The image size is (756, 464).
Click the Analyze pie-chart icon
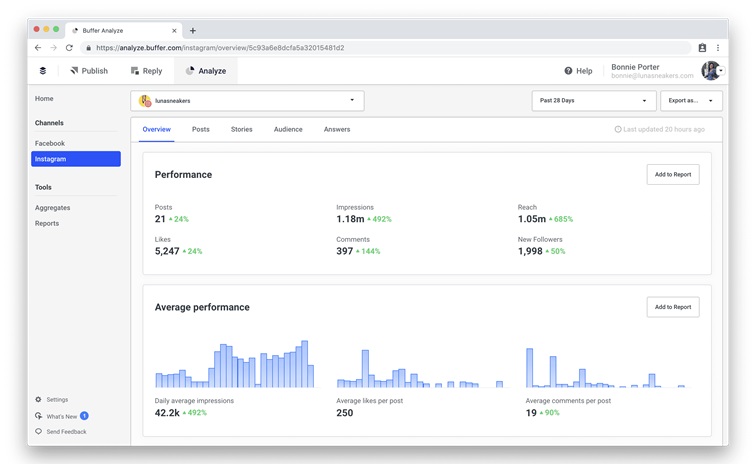tap(190, 70)
